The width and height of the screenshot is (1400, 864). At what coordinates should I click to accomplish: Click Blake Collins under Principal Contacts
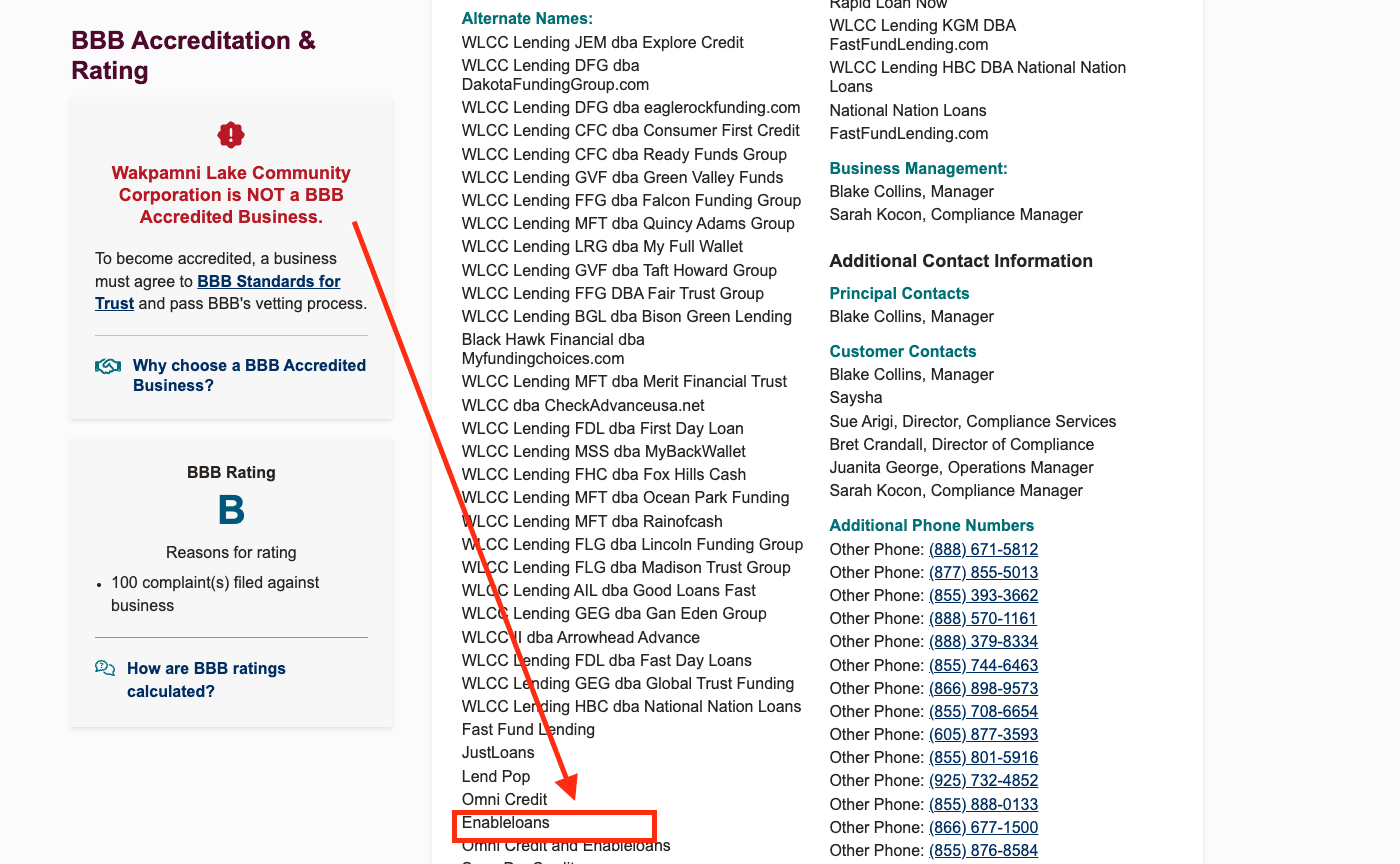[x=911, y=316]
